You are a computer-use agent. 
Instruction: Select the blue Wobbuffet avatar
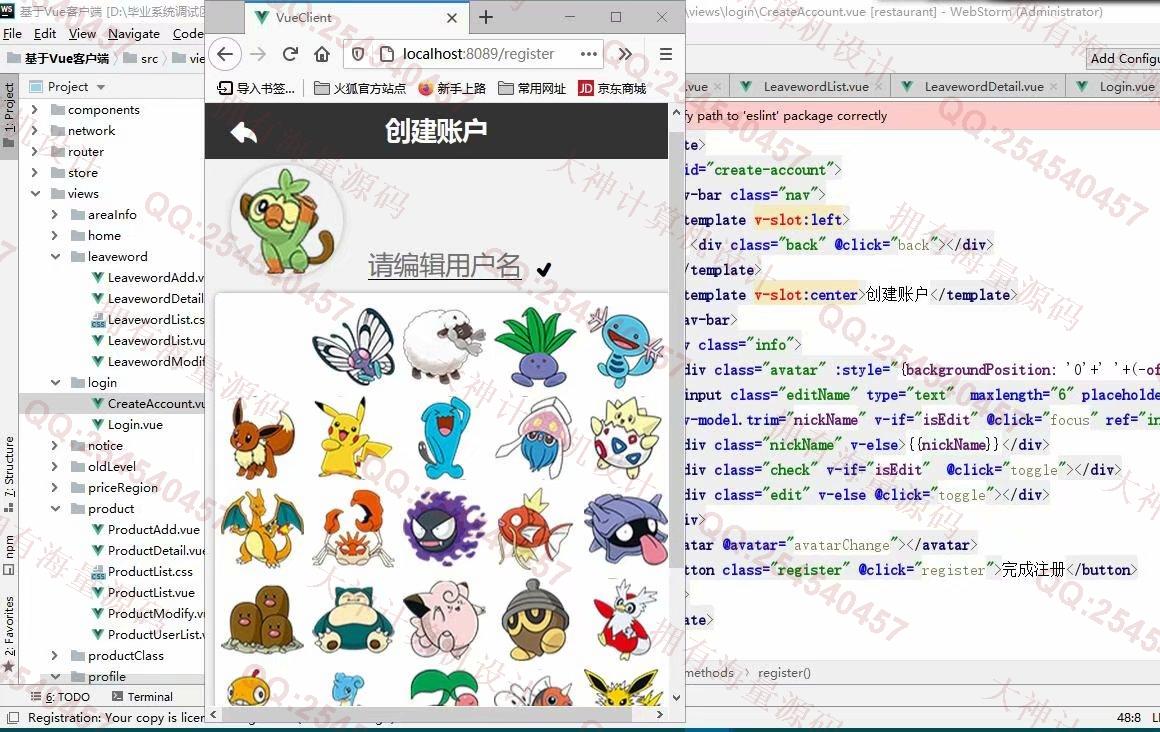click(x=444, y=437)
